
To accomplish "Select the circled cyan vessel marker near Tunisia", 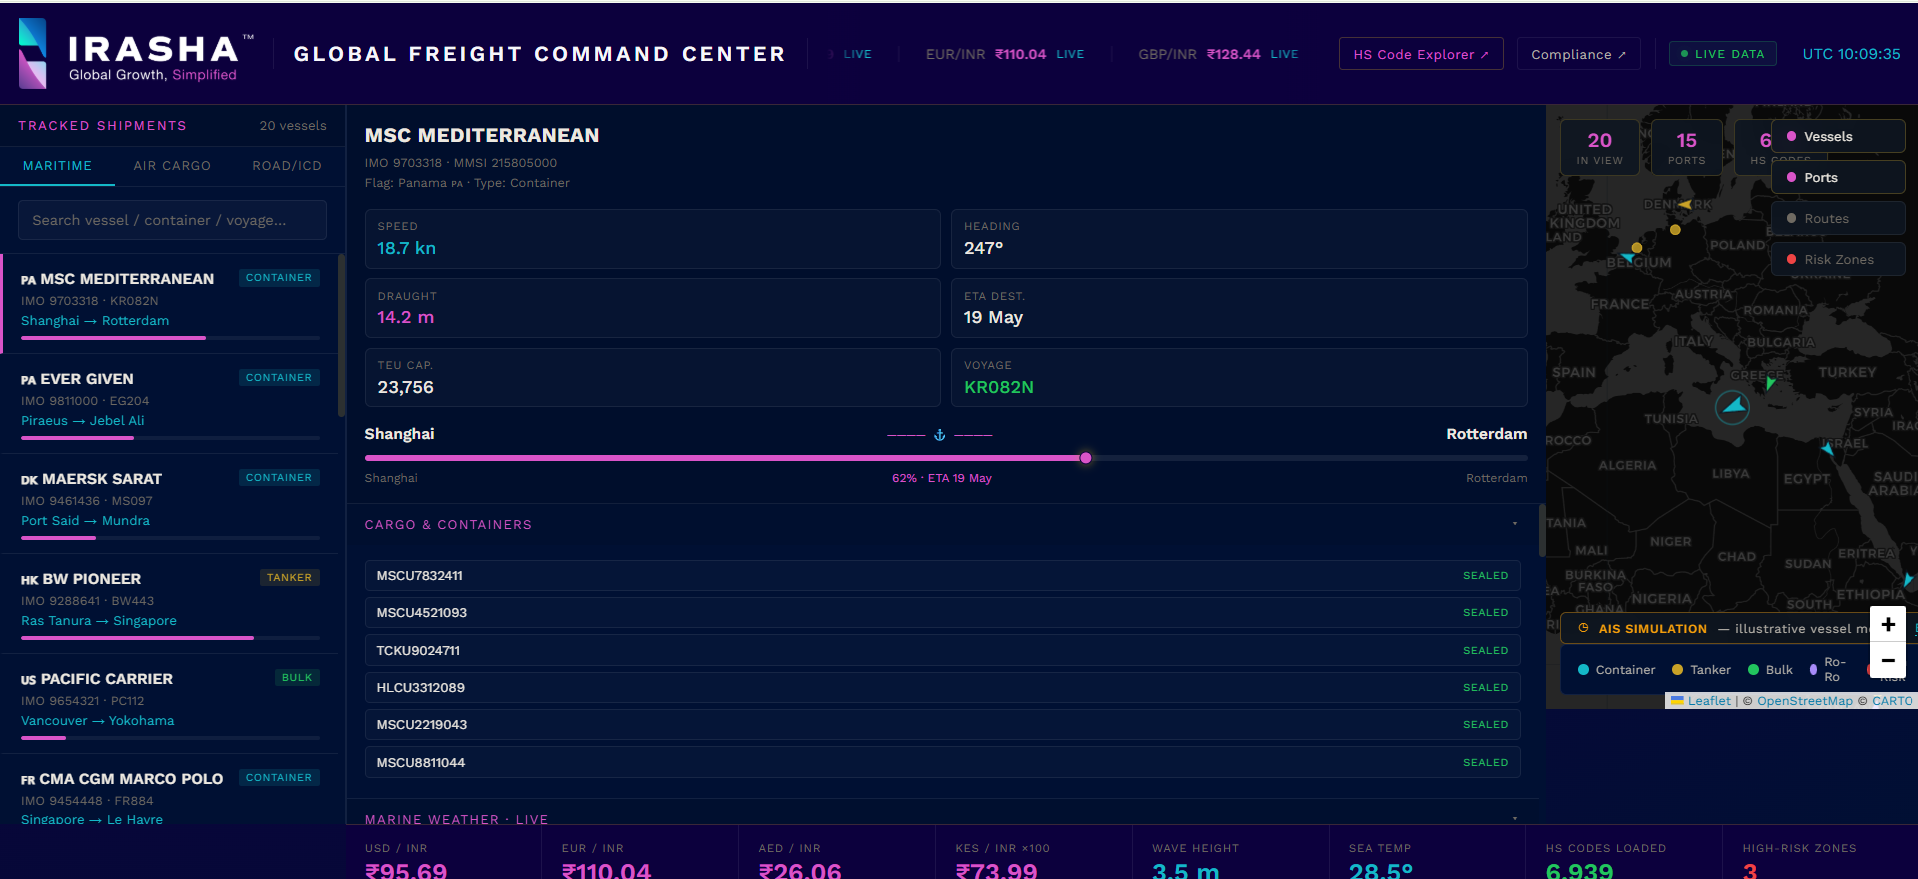I will pyautogui.click(x=1733, y=407).
